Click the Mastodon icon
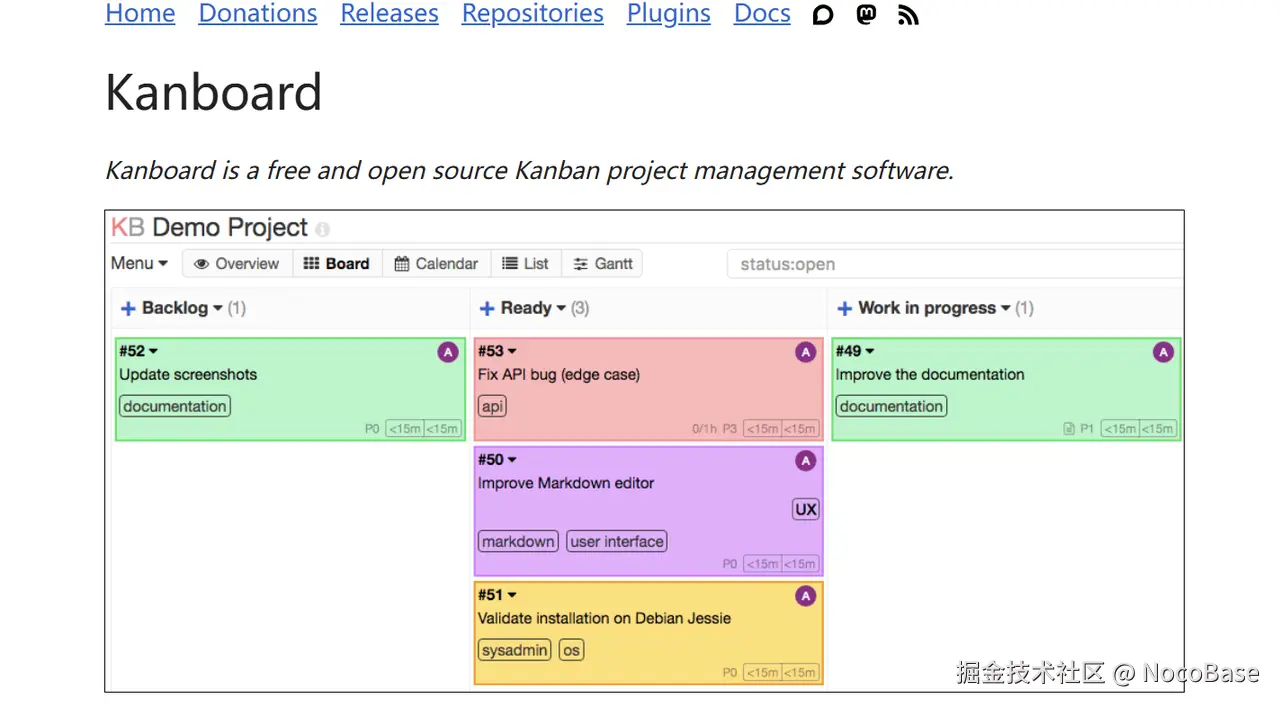1280x707 pixels. point(866,15)
